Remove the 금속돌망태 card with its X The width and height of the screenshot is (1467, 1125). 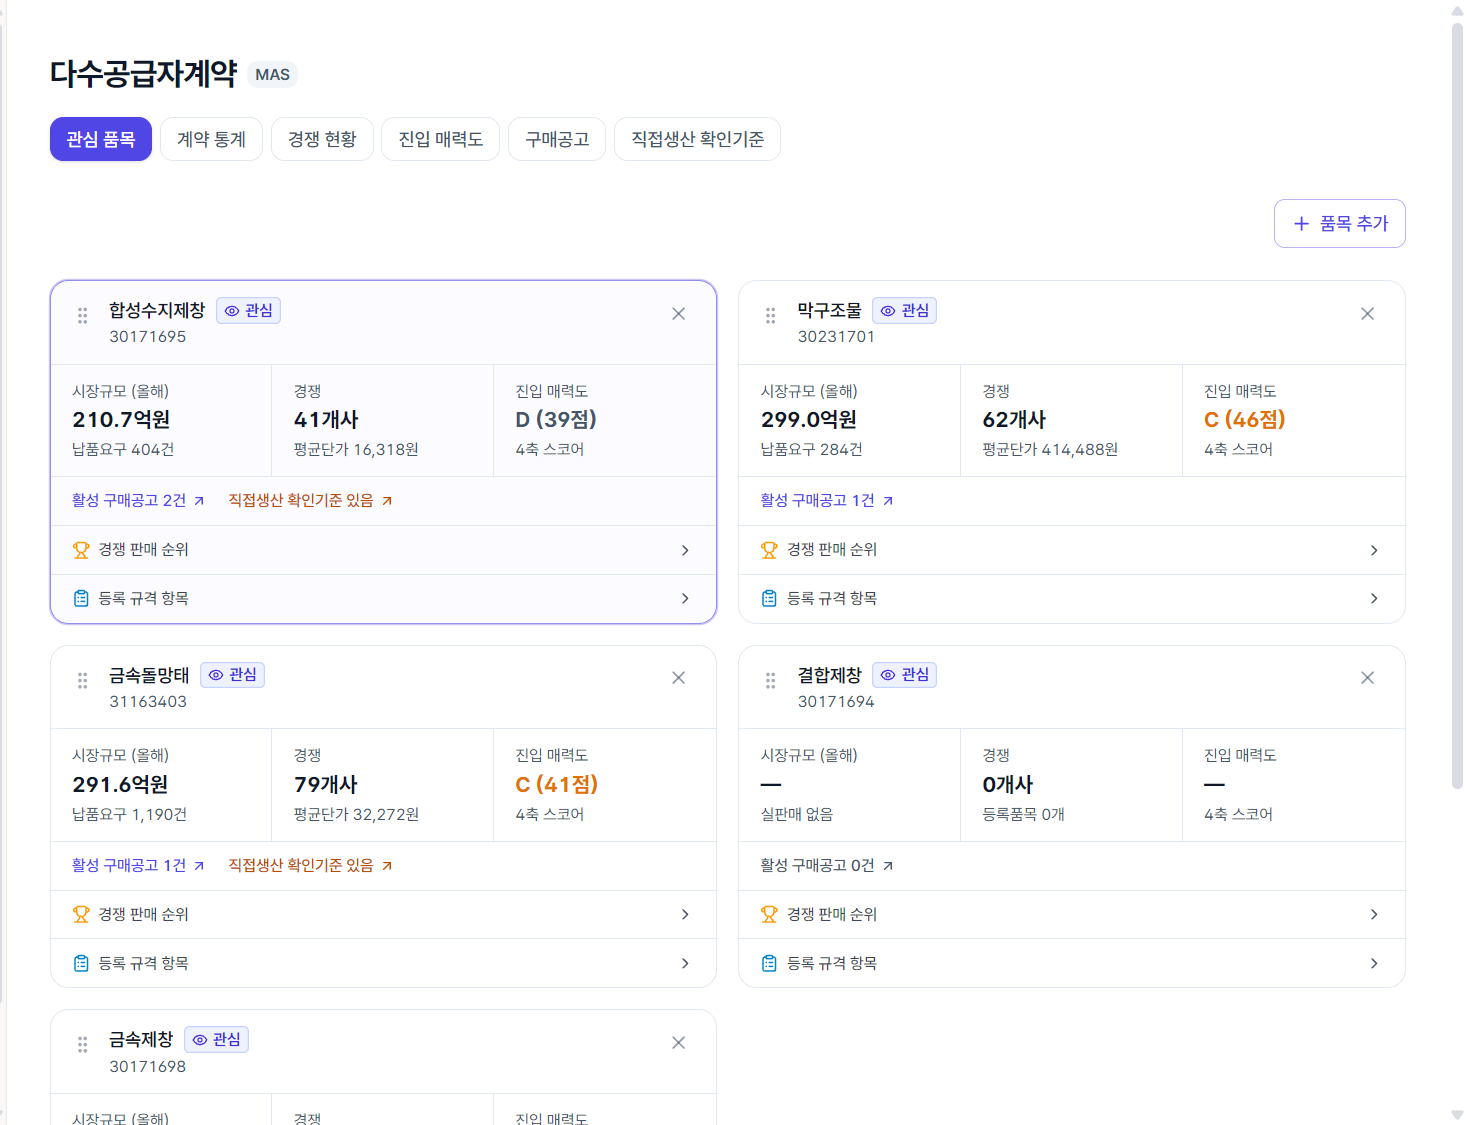pos(678,678)
